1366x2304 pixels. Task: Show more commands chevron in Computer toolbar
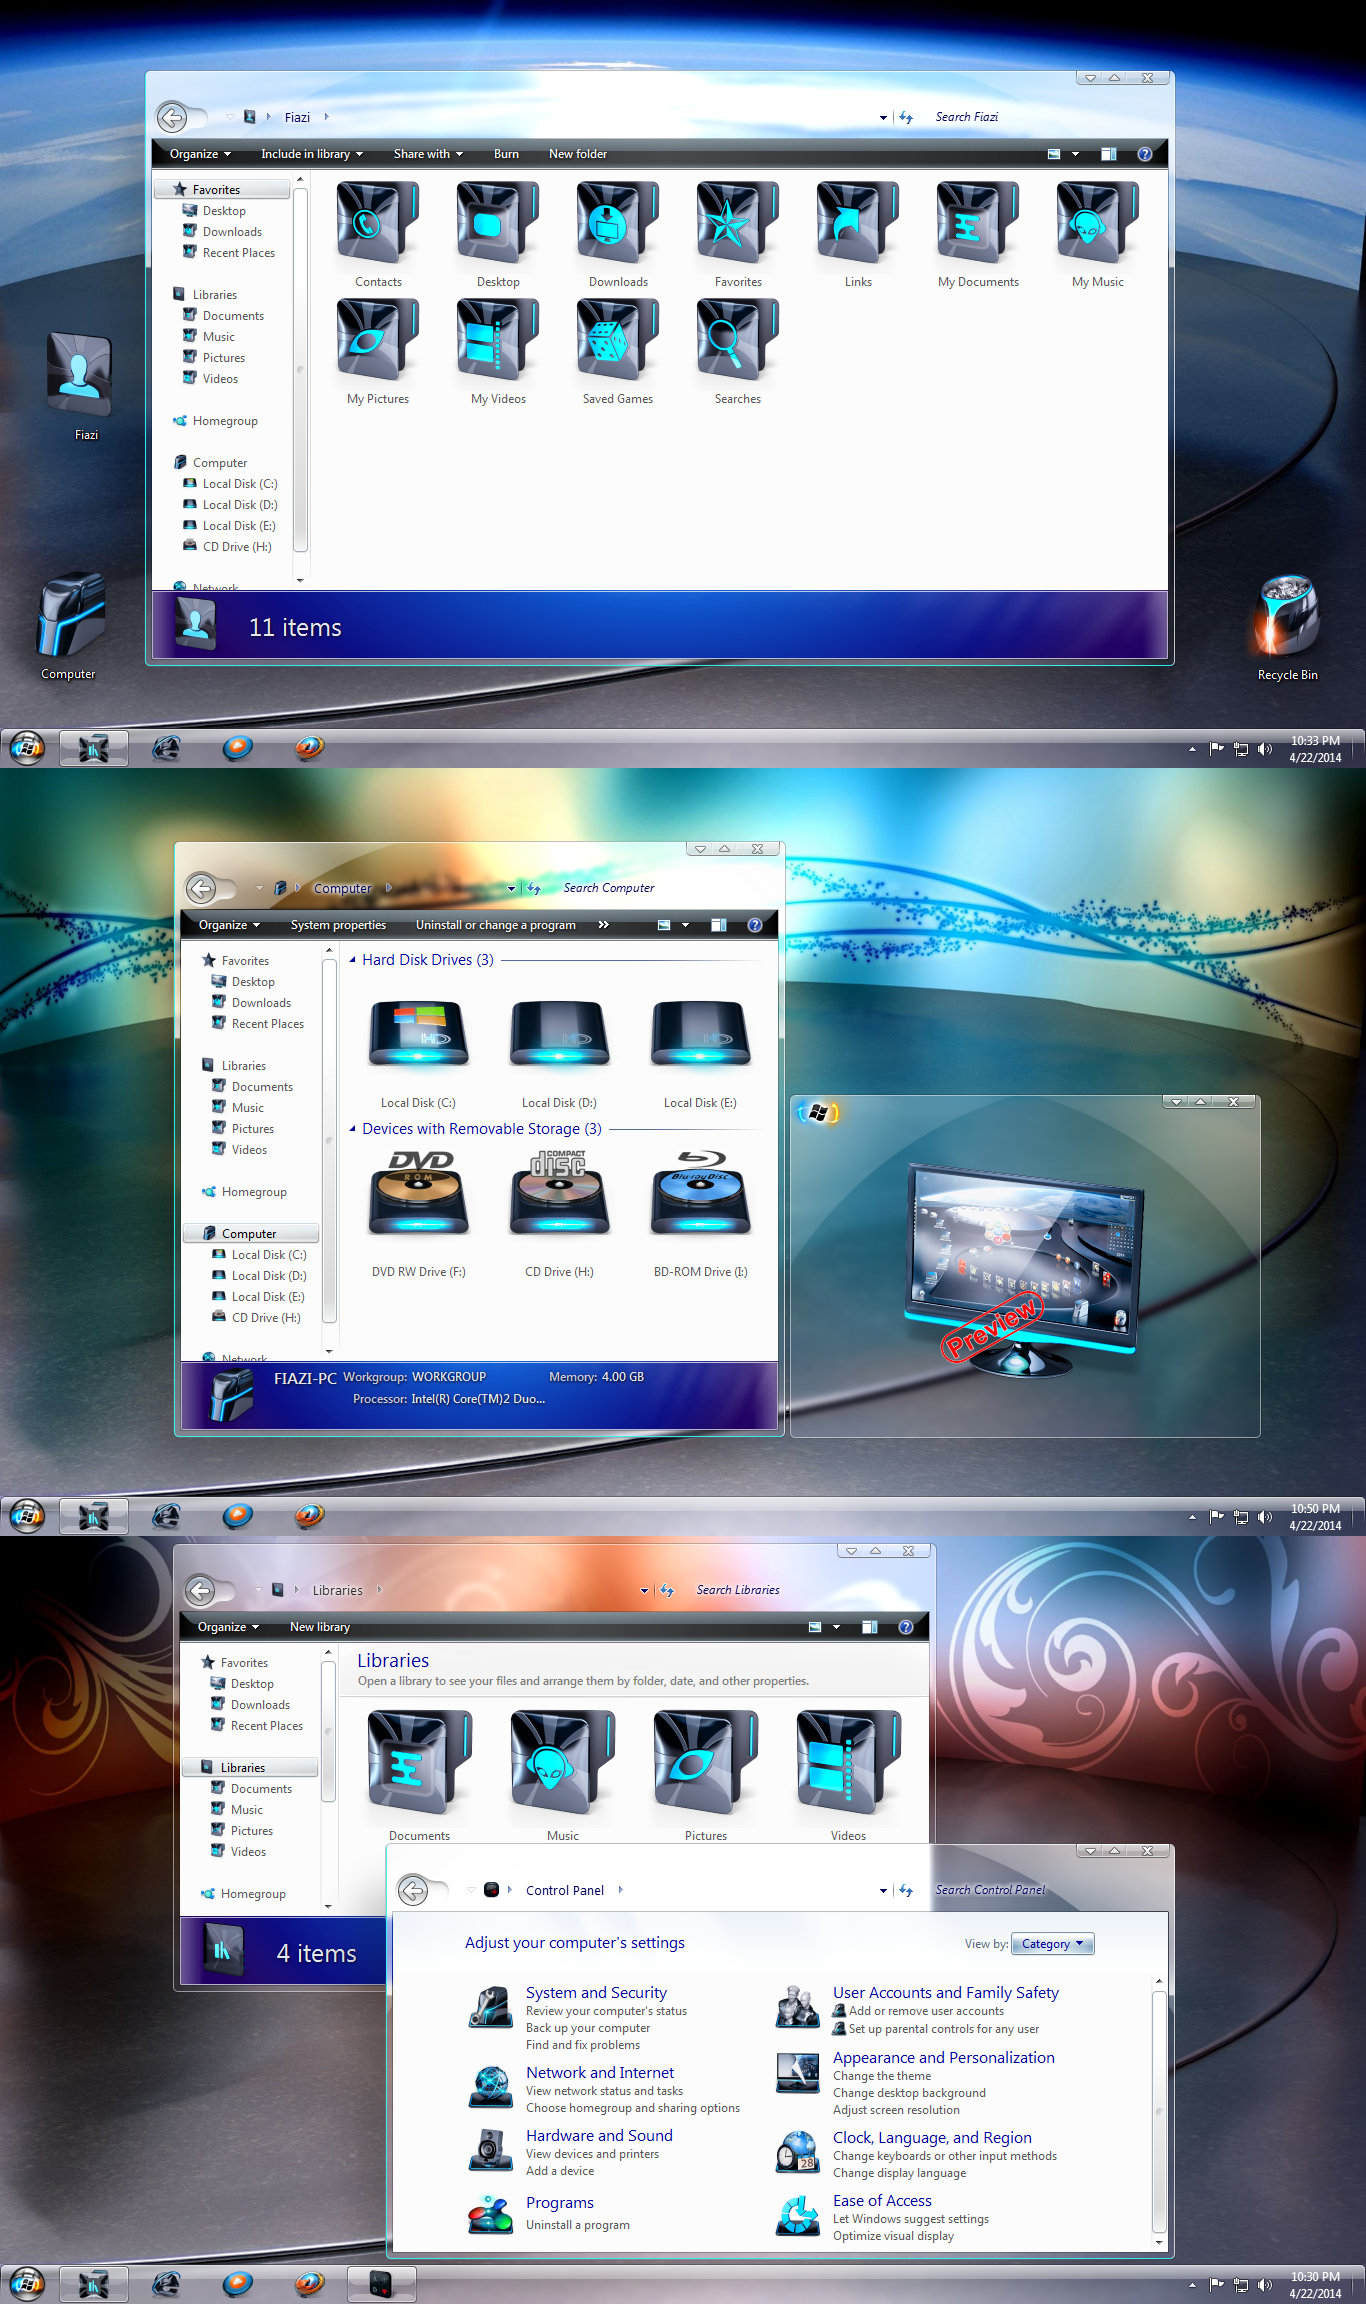tap(603, 925)
